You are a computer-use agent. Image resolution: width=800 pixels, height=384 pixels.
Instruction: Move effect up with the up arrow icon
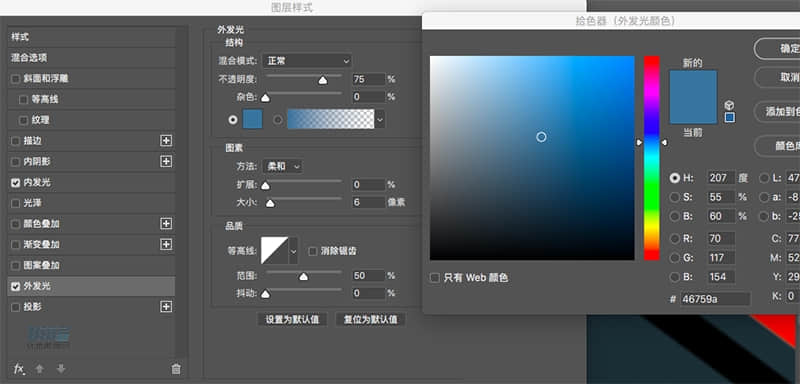coord(39,369)
